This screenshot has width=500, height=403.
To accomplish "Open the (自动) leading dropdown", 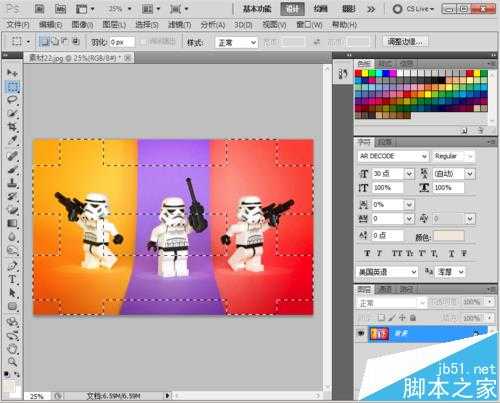I will coord(470,173).
